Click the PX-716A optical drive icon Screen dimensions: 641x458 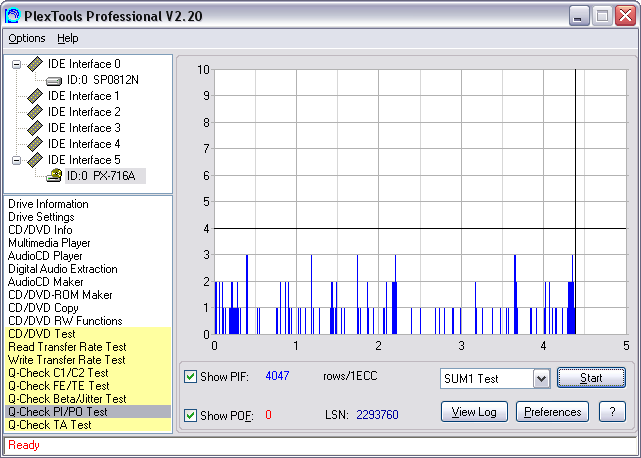(54, 175)
